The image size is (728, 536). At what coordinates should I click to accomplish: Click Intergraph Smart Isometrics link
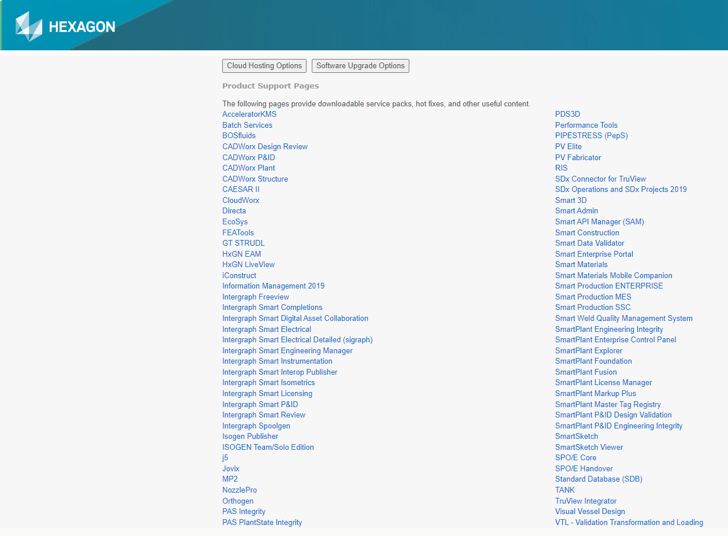tap(268, 383)
